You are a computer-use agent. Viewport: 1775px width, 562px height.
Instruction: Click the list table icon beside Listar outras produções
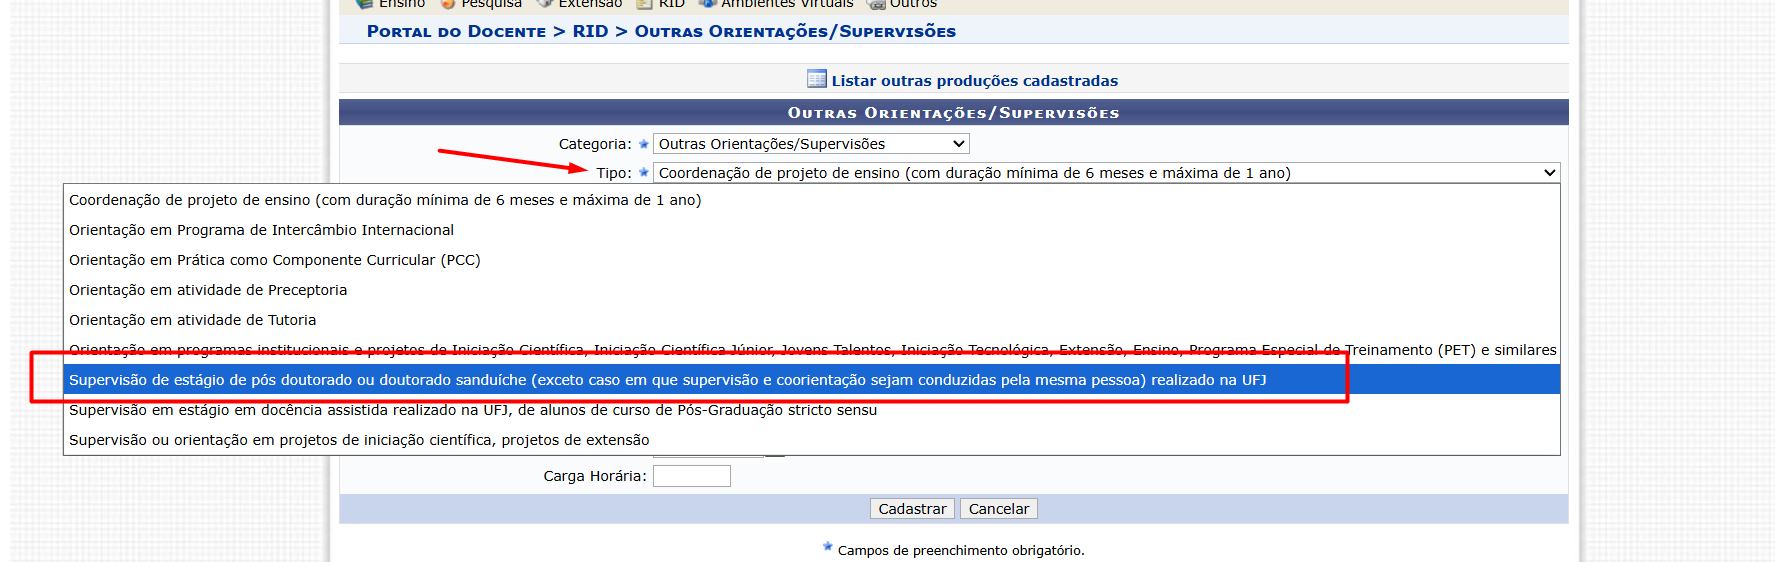(x=816, y=79)
